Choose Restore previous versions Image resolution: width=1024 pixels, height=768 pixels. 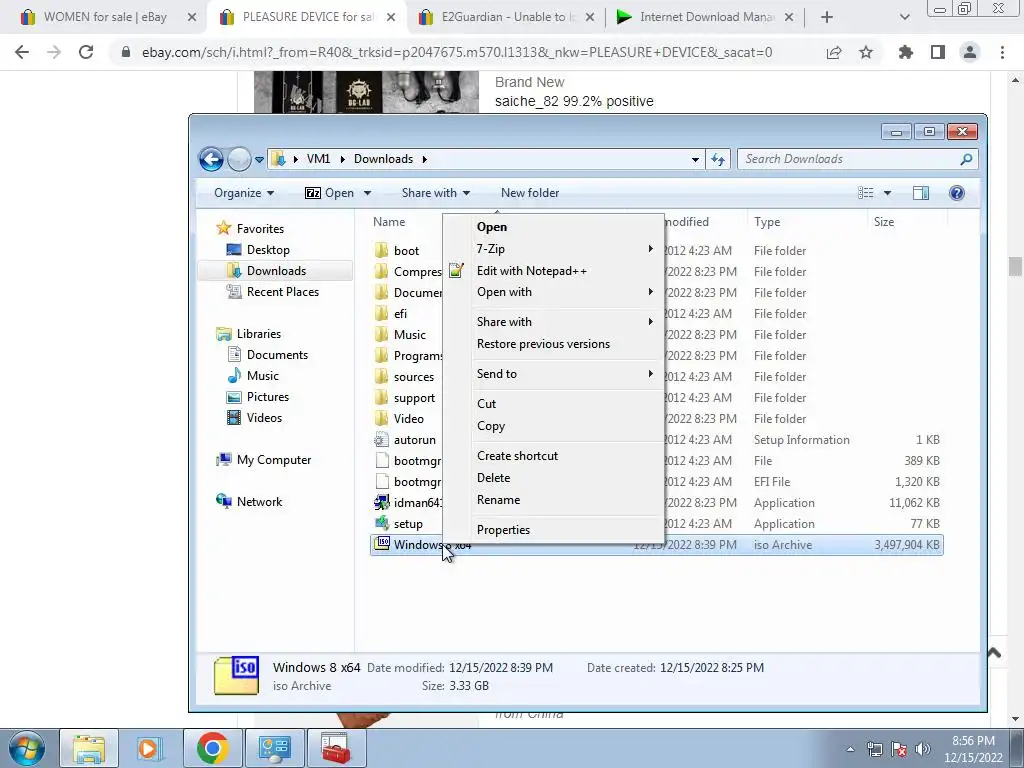(554, 344)
